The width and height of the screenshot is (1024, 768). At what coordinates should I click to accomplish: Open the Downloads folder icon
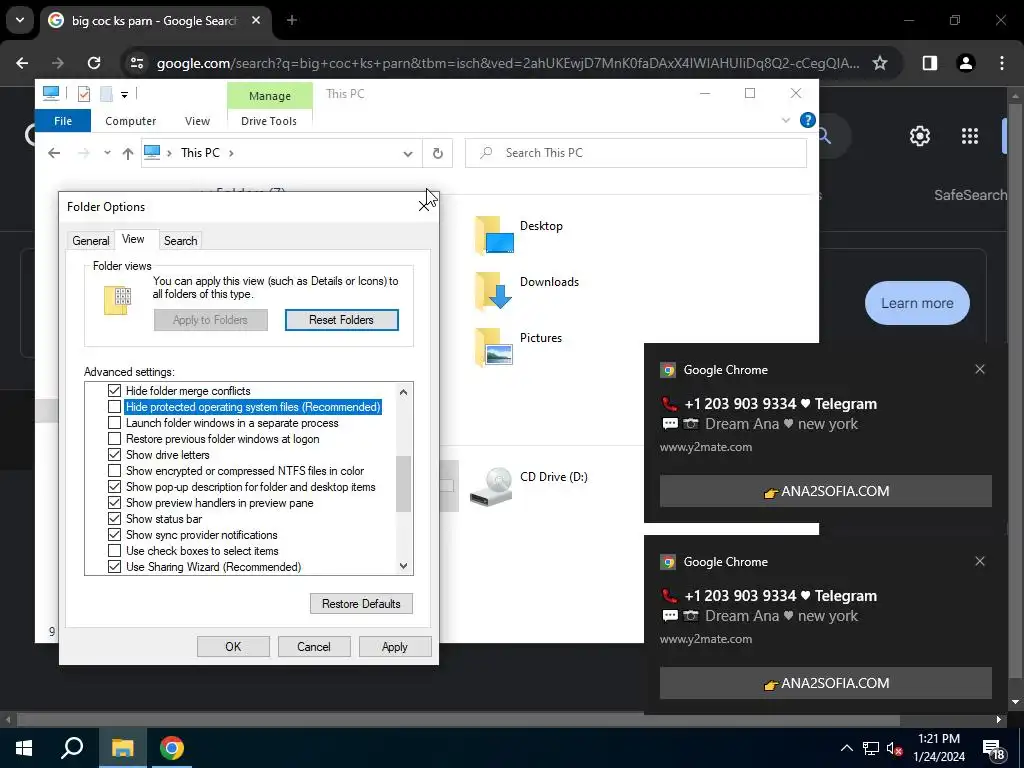495,291
